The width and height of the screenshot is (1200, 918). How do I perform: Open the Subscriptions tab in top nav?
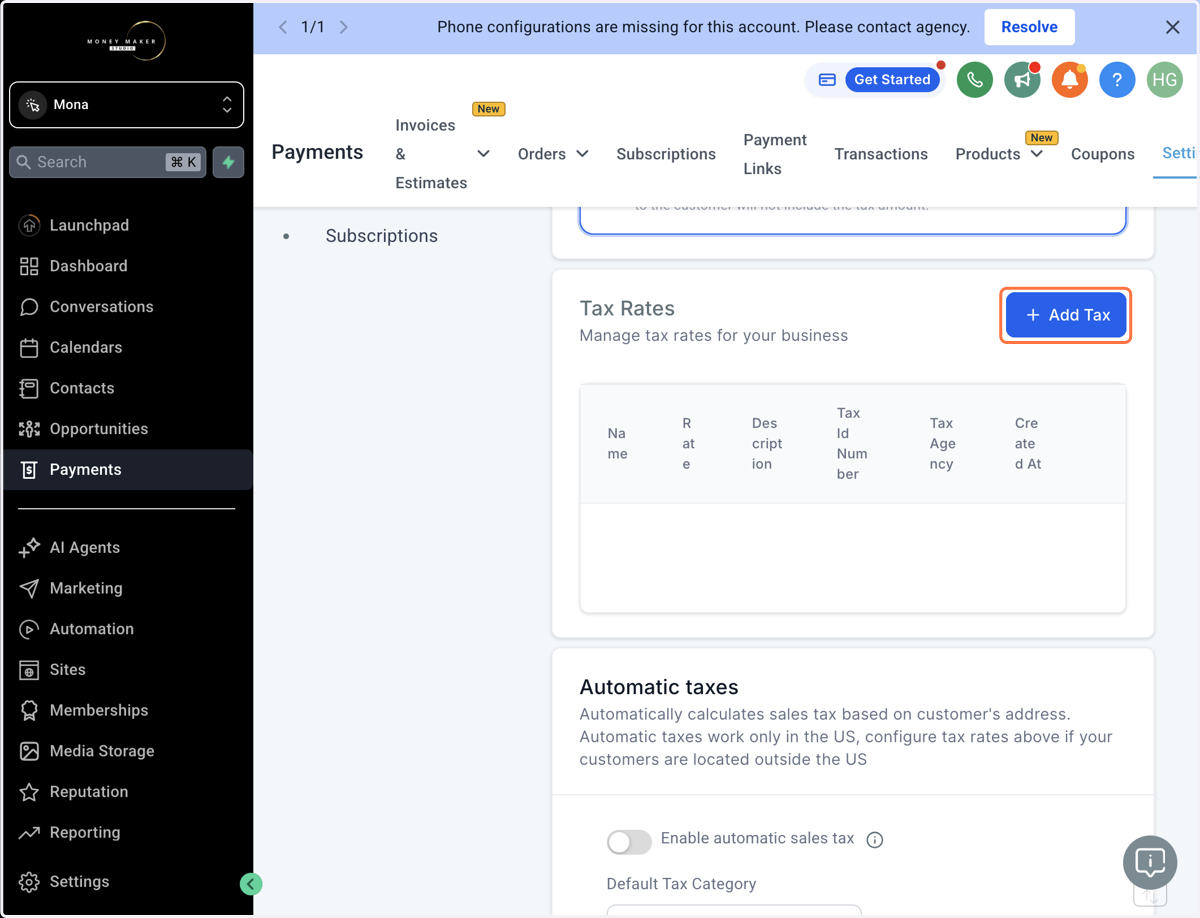point(666,154)
